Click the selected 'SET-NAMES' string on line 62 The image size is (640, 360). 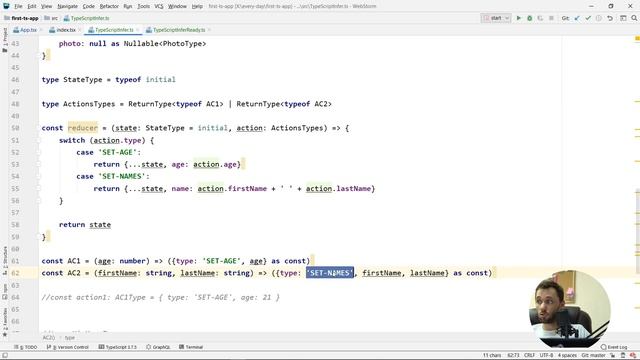(330, 273)
